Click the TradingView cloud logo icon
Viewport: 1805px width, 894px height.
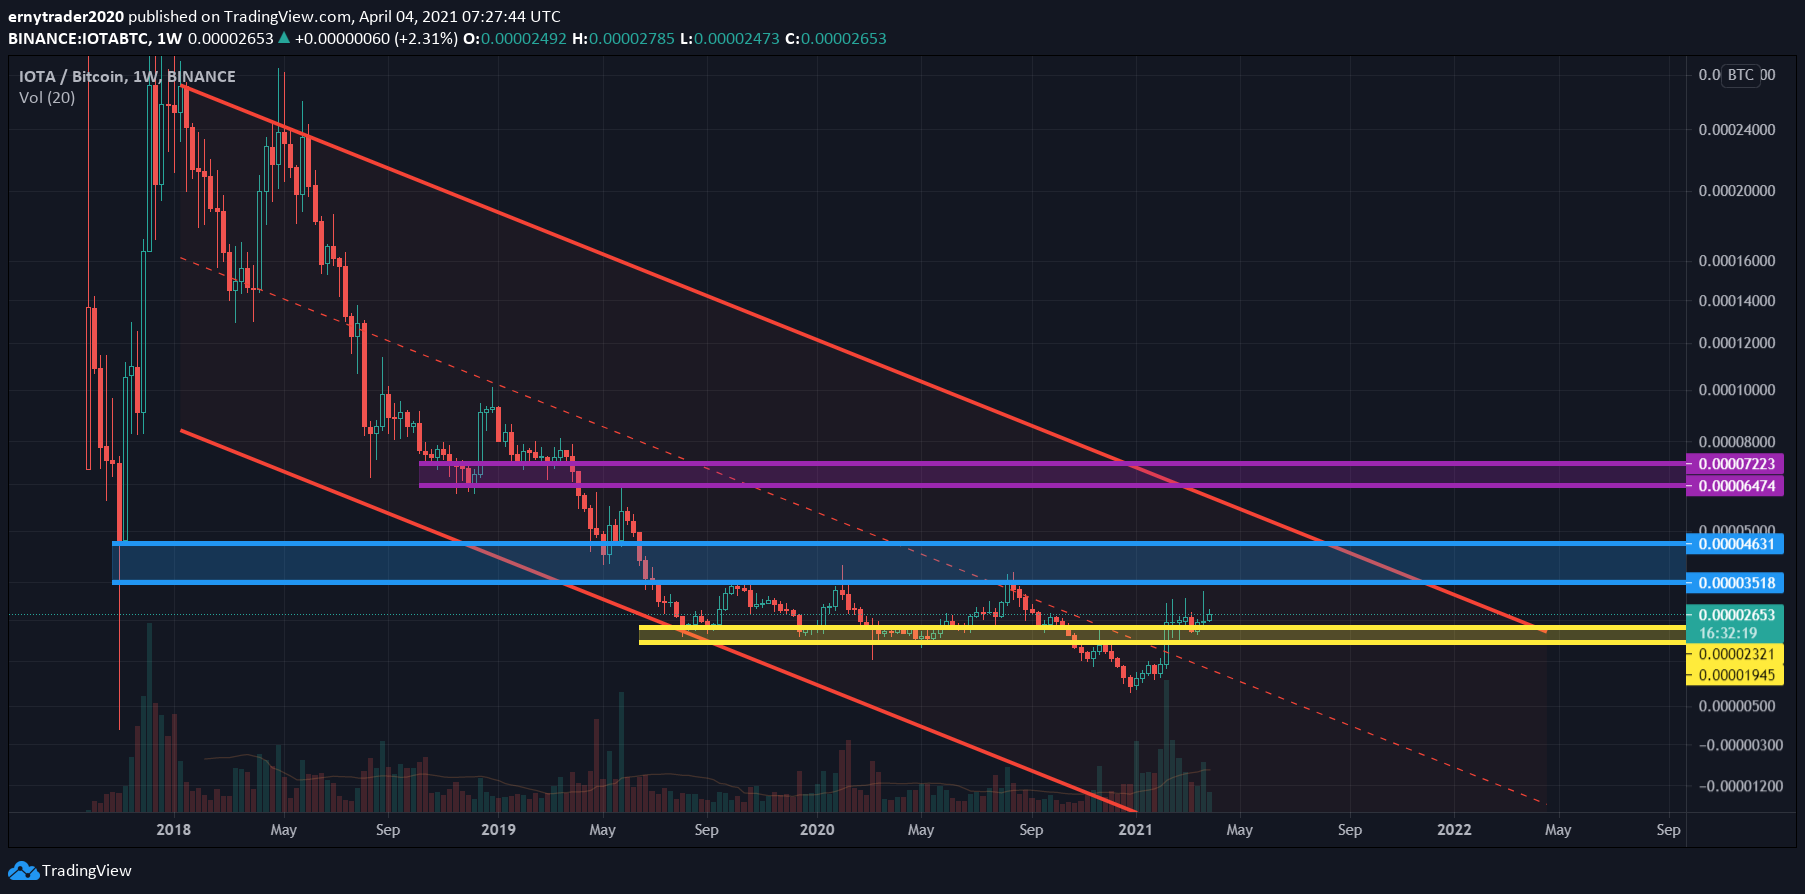click(x=23, y=871)
